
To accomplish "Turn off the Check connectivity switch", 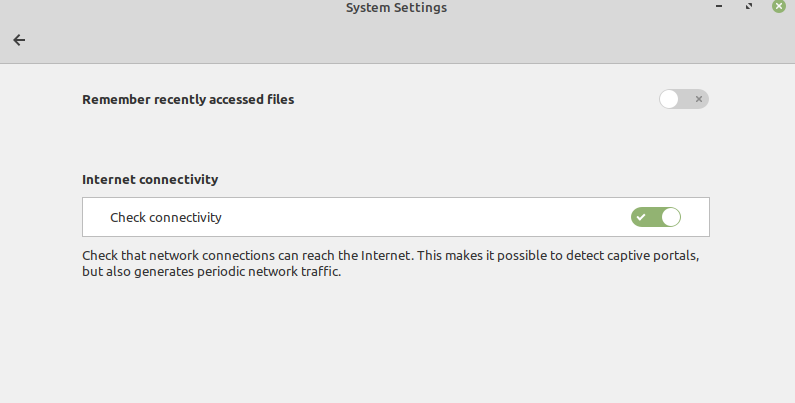I will click(x=656, y=217).
